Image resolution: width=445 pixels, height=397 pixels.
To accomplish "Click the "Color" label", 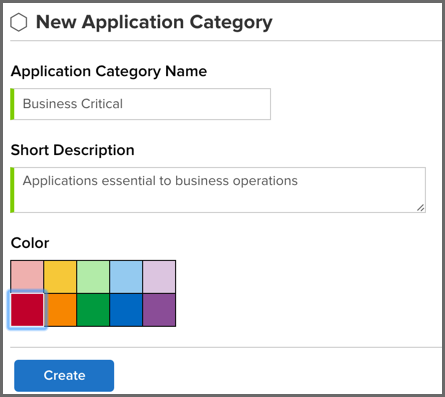I will pyautogui.click(x=30, y=243).
